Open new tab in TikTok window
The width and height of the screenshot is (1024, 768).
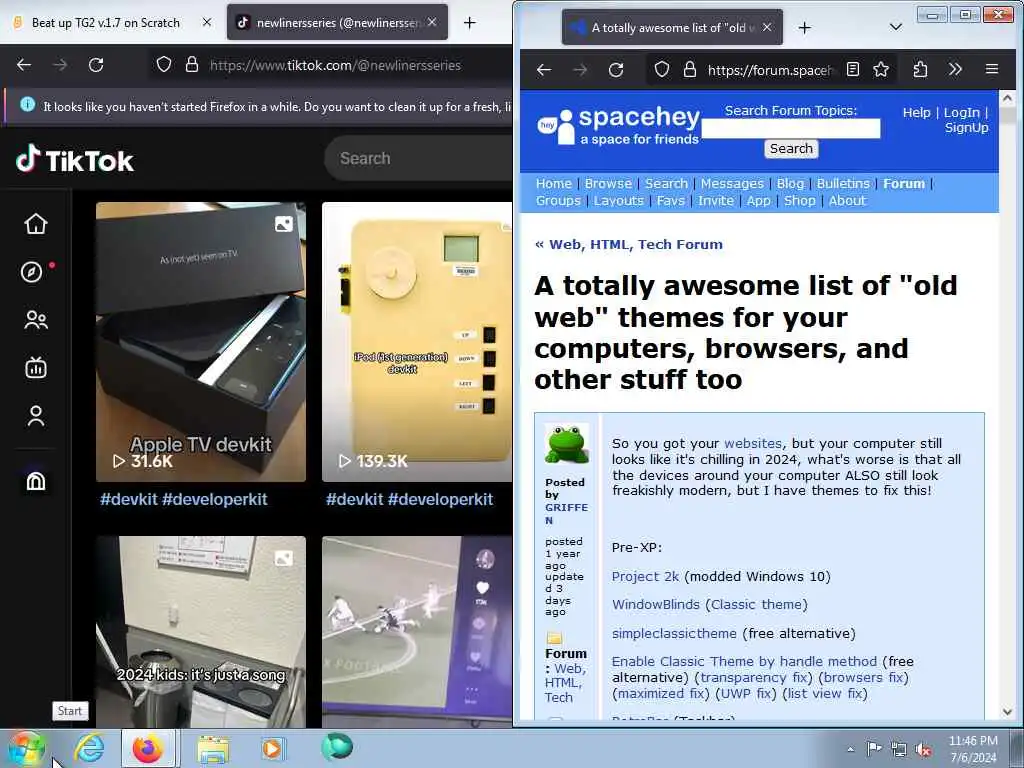point(470,23)
